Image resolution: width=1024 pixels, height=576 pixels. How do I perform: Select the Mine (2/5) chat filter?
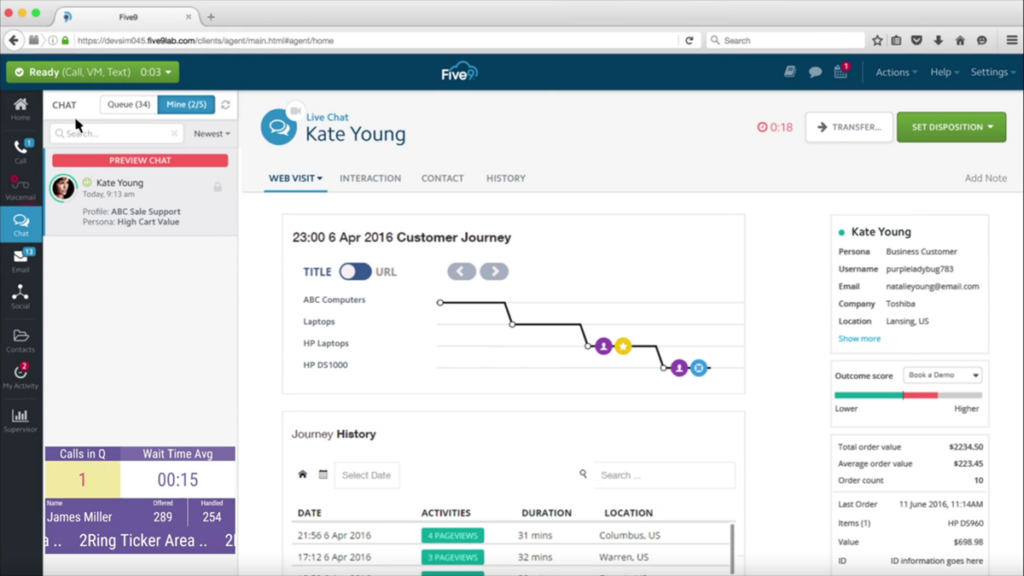click(x=186, y=105)
